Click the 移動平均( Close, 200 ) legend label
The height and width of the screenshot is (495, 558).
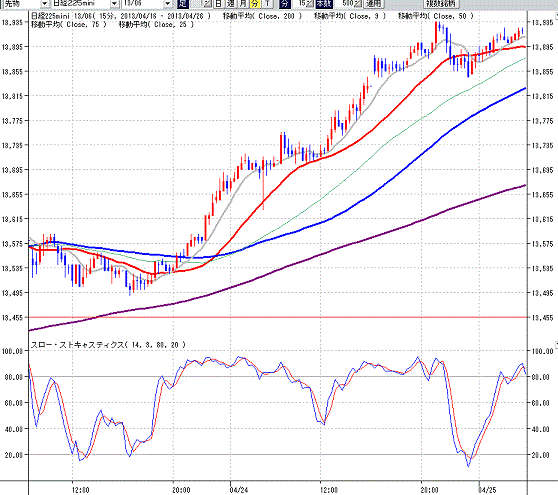click(x=262, y=16)
